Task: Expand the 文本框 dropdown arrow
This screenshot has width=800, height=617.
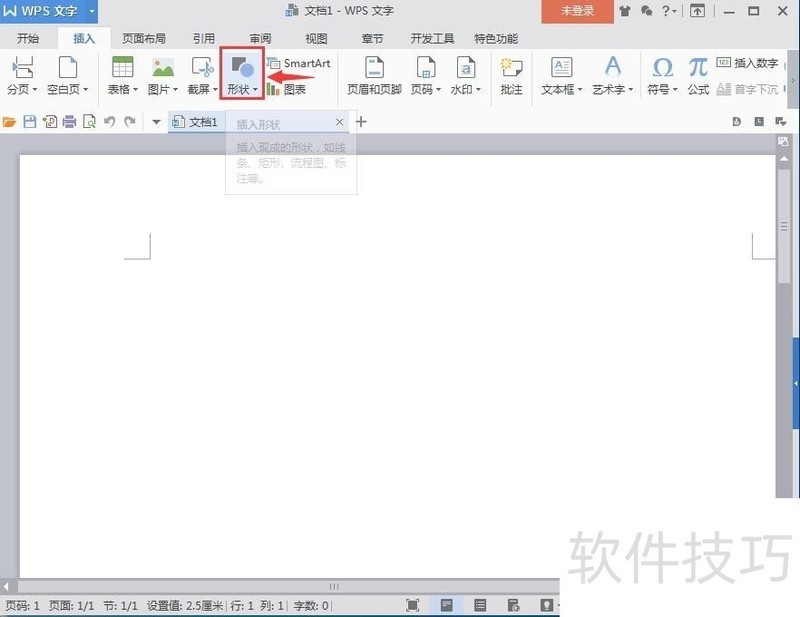Action: pyautogui.click(x=580, y=90)
